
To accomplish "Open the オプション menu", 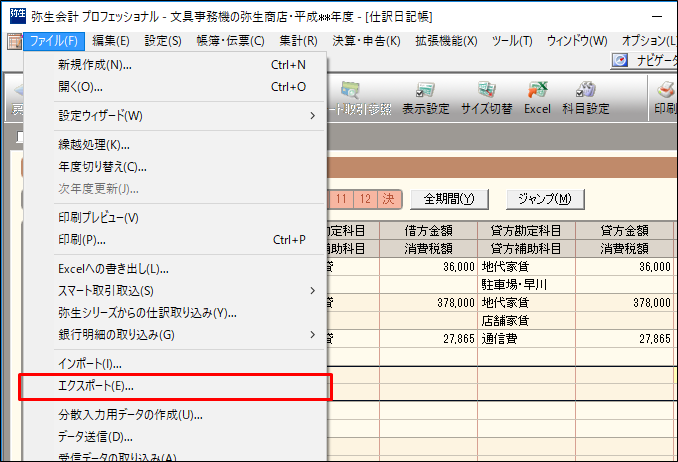I will (649, 41).
